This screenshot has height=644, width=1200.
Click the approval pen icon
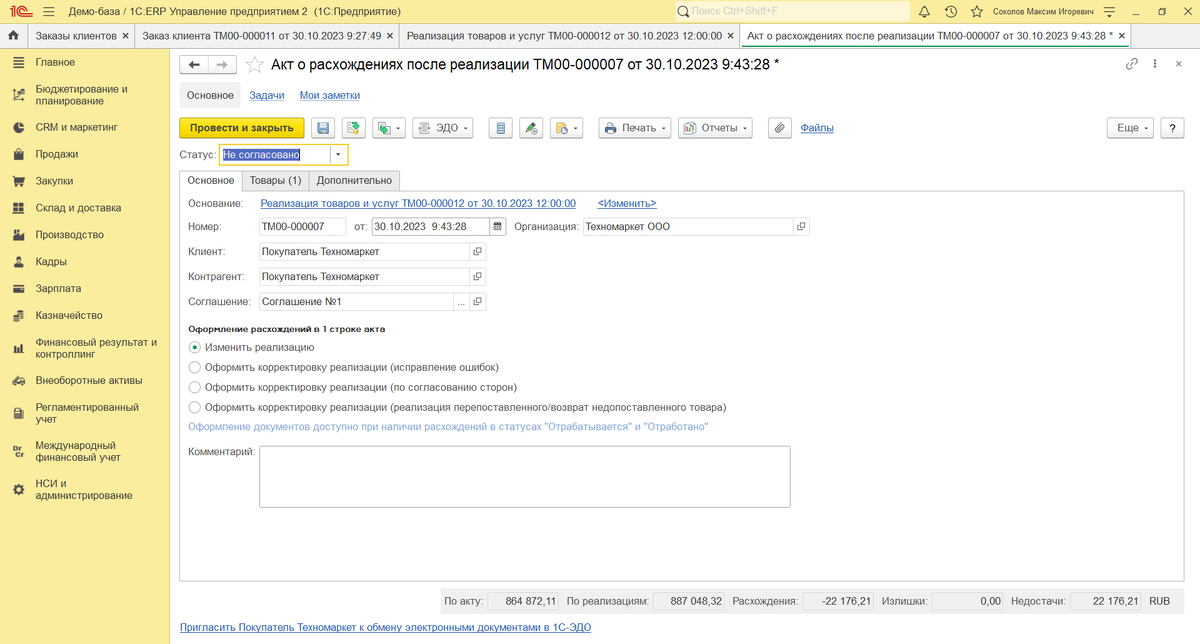pos(531,128)
